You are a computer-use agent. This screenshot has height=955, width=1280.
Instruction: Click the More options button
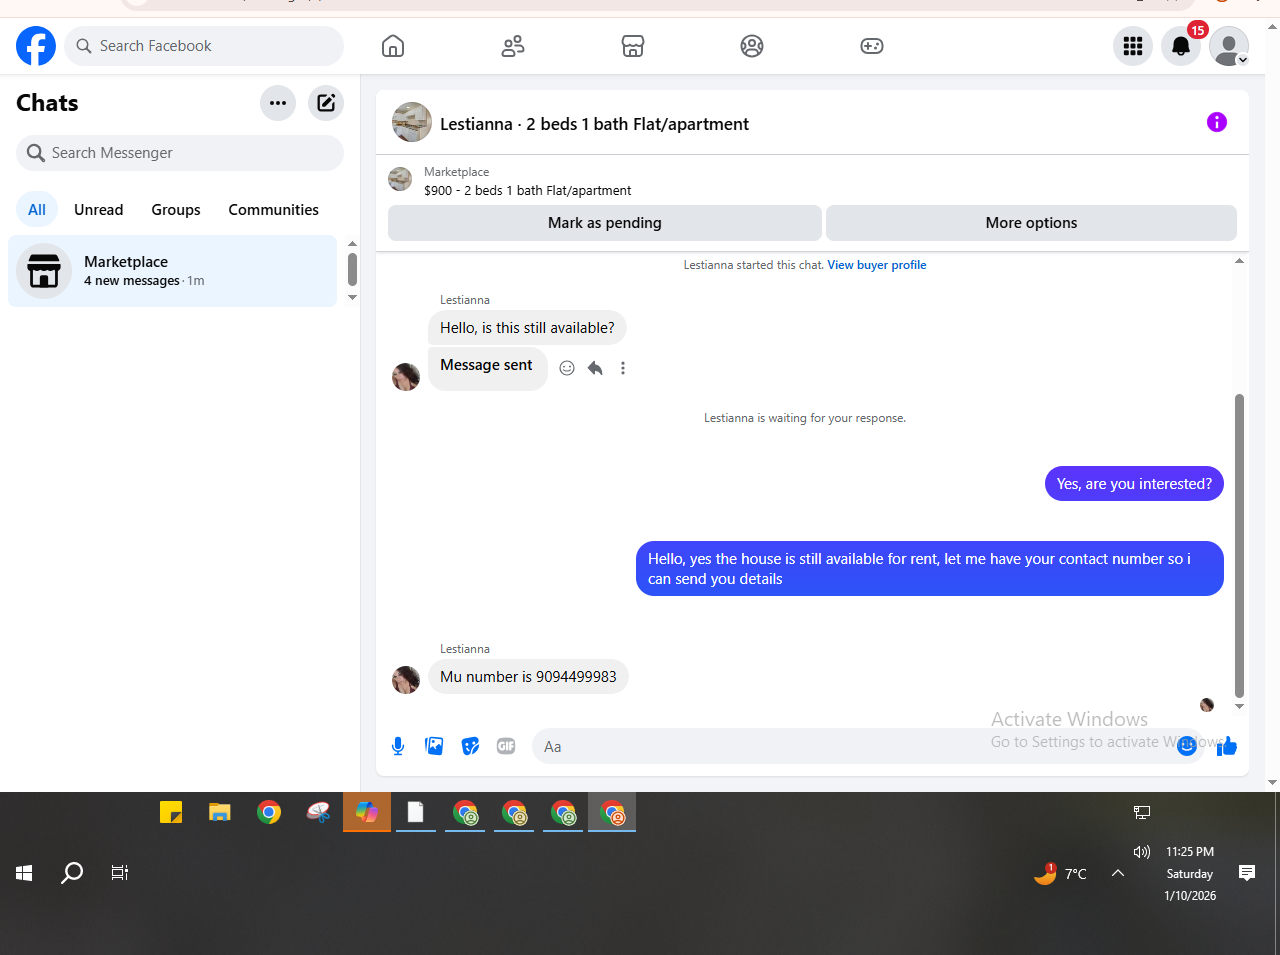(x=1031, y=223)
